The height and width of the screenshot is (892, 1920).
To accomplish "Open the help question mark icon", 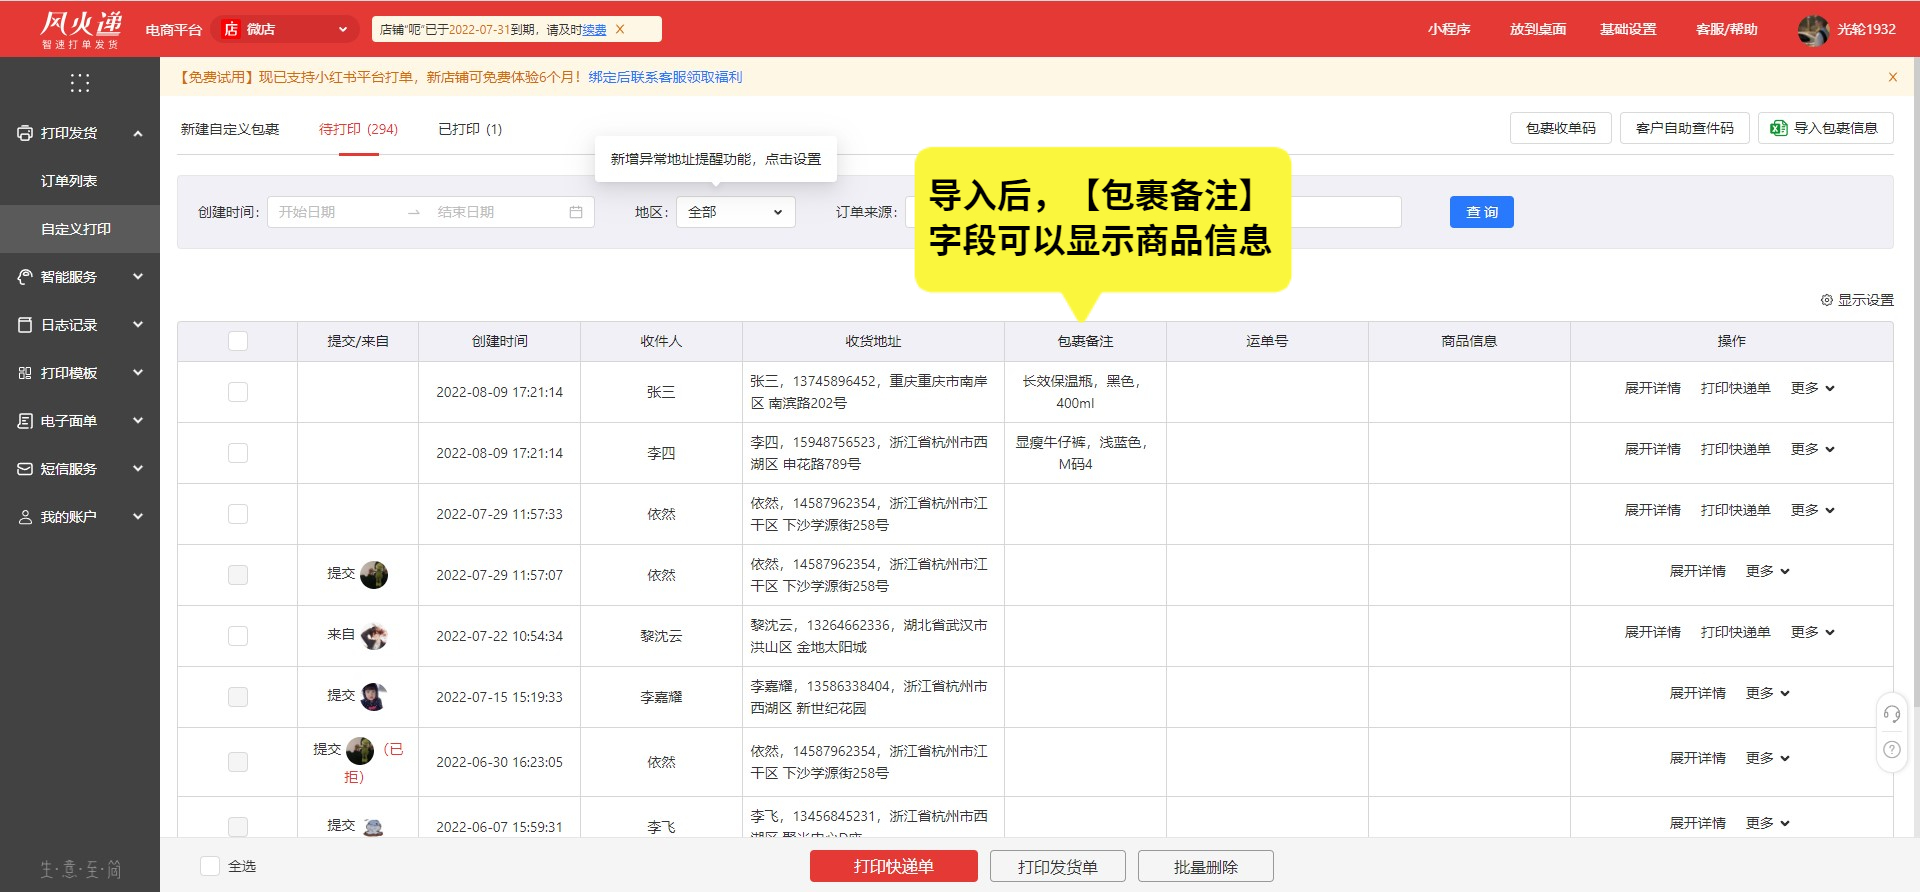I will (1891, 750).
